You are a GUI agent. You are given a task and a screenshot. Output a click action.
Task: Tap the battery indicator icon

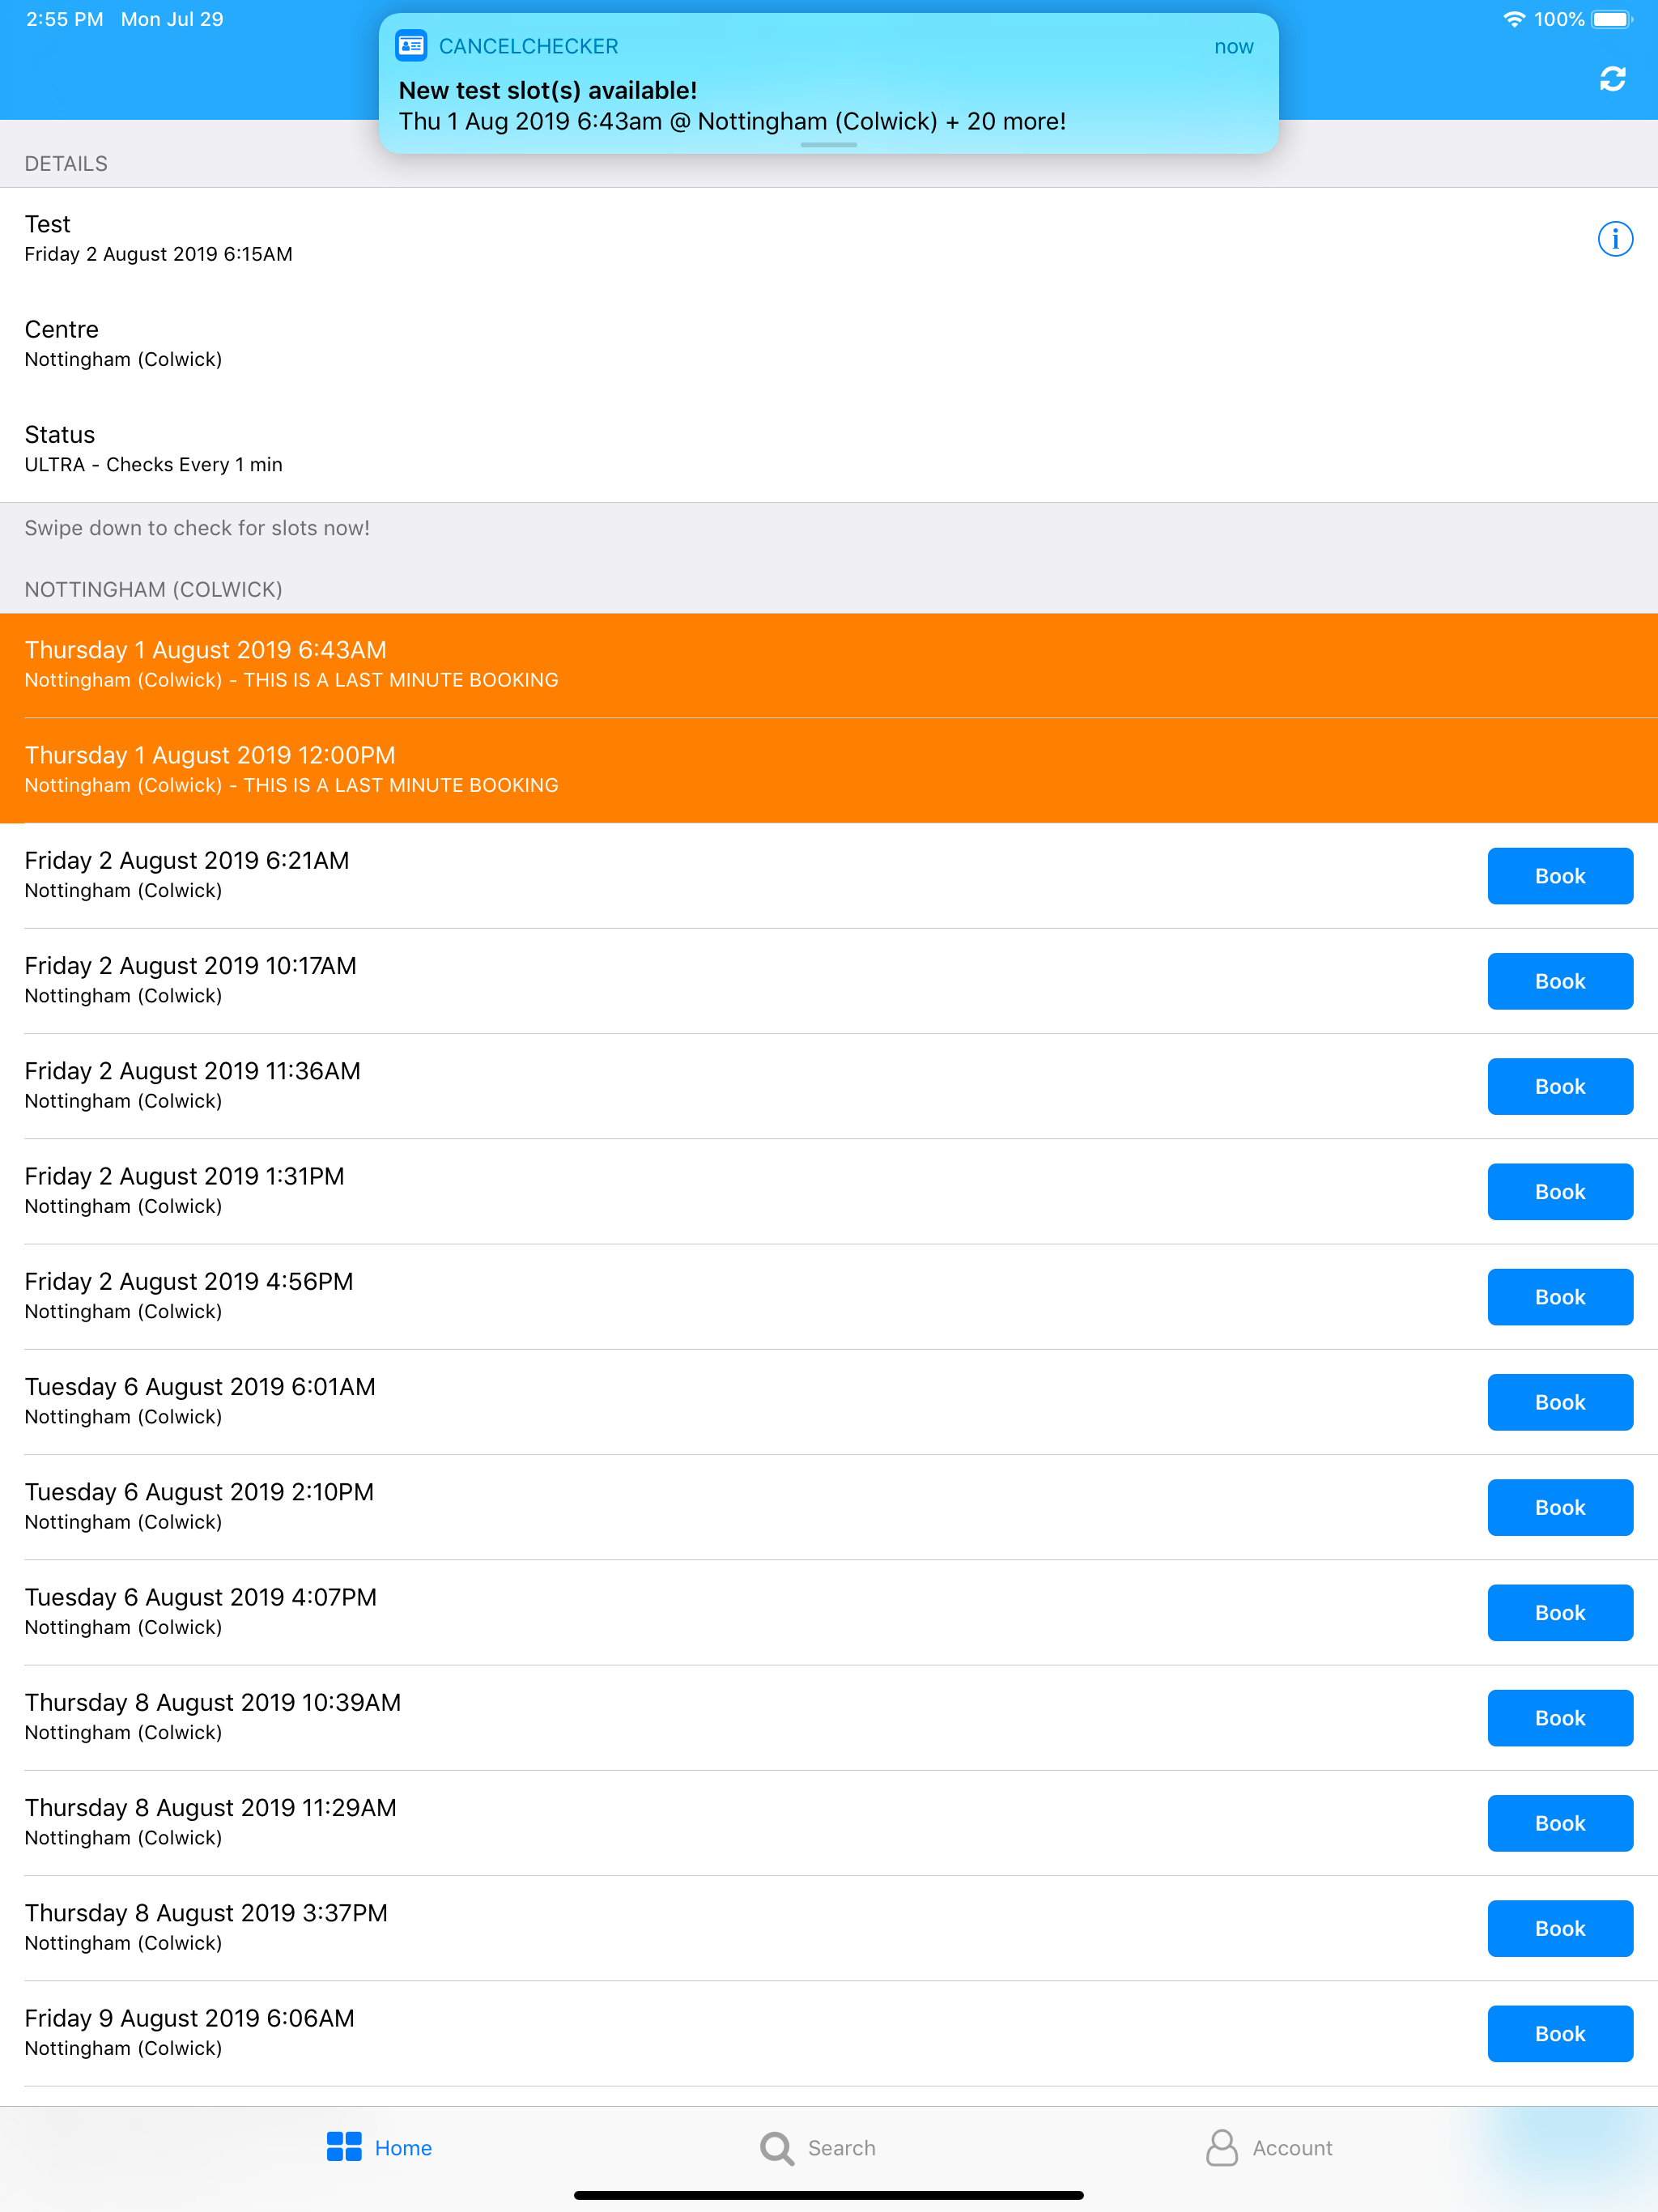click(x=1612, y=19)
